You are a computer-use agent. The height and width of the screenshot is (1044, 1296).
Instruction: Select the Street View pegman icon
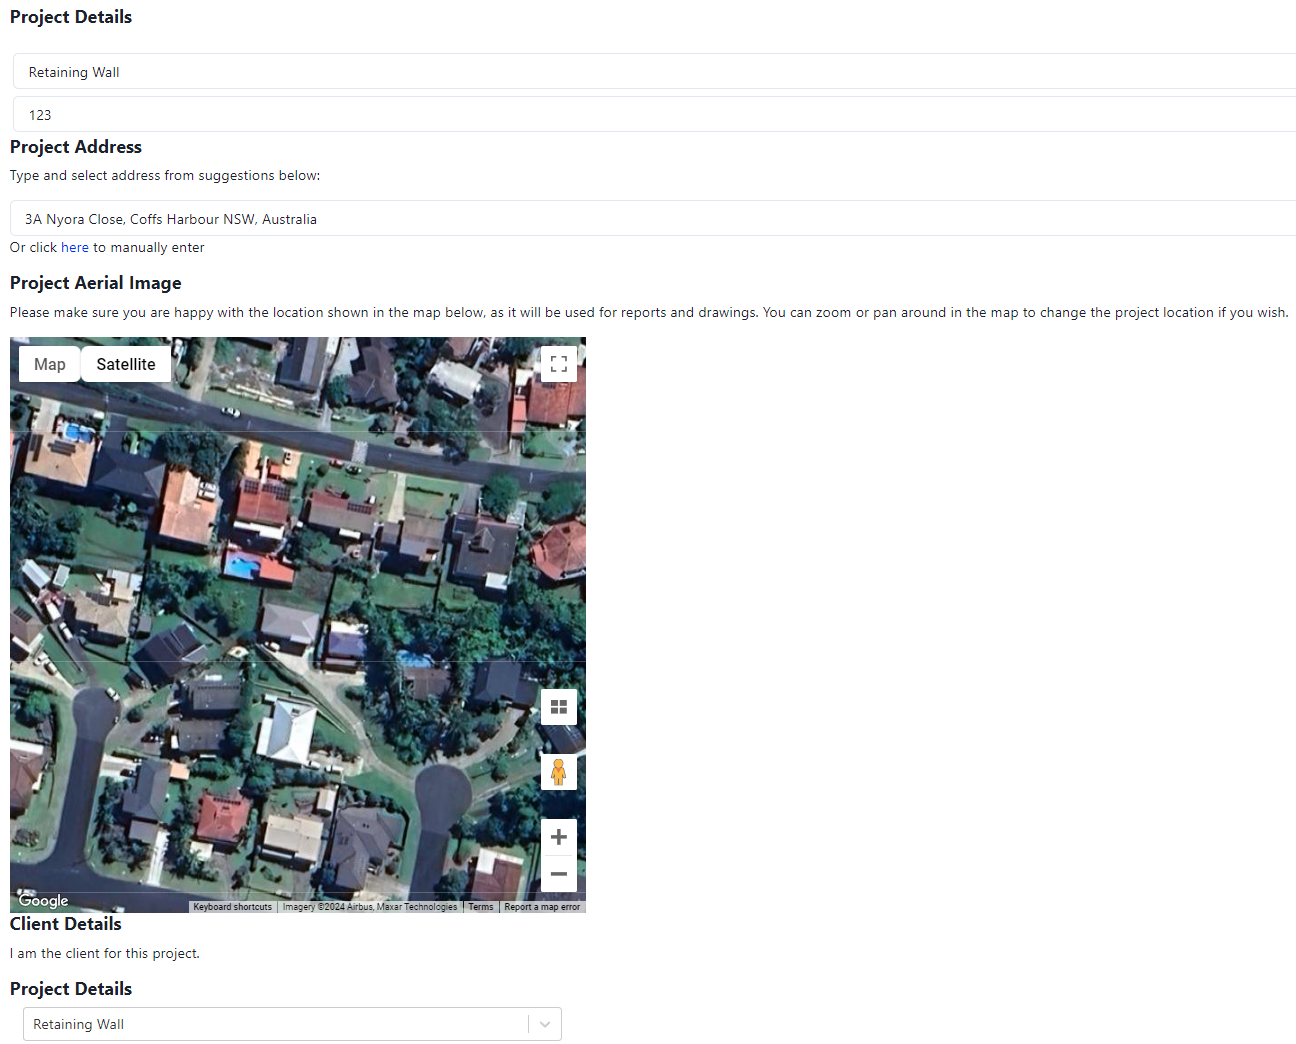pyautogui.click(x=558, y=772)
